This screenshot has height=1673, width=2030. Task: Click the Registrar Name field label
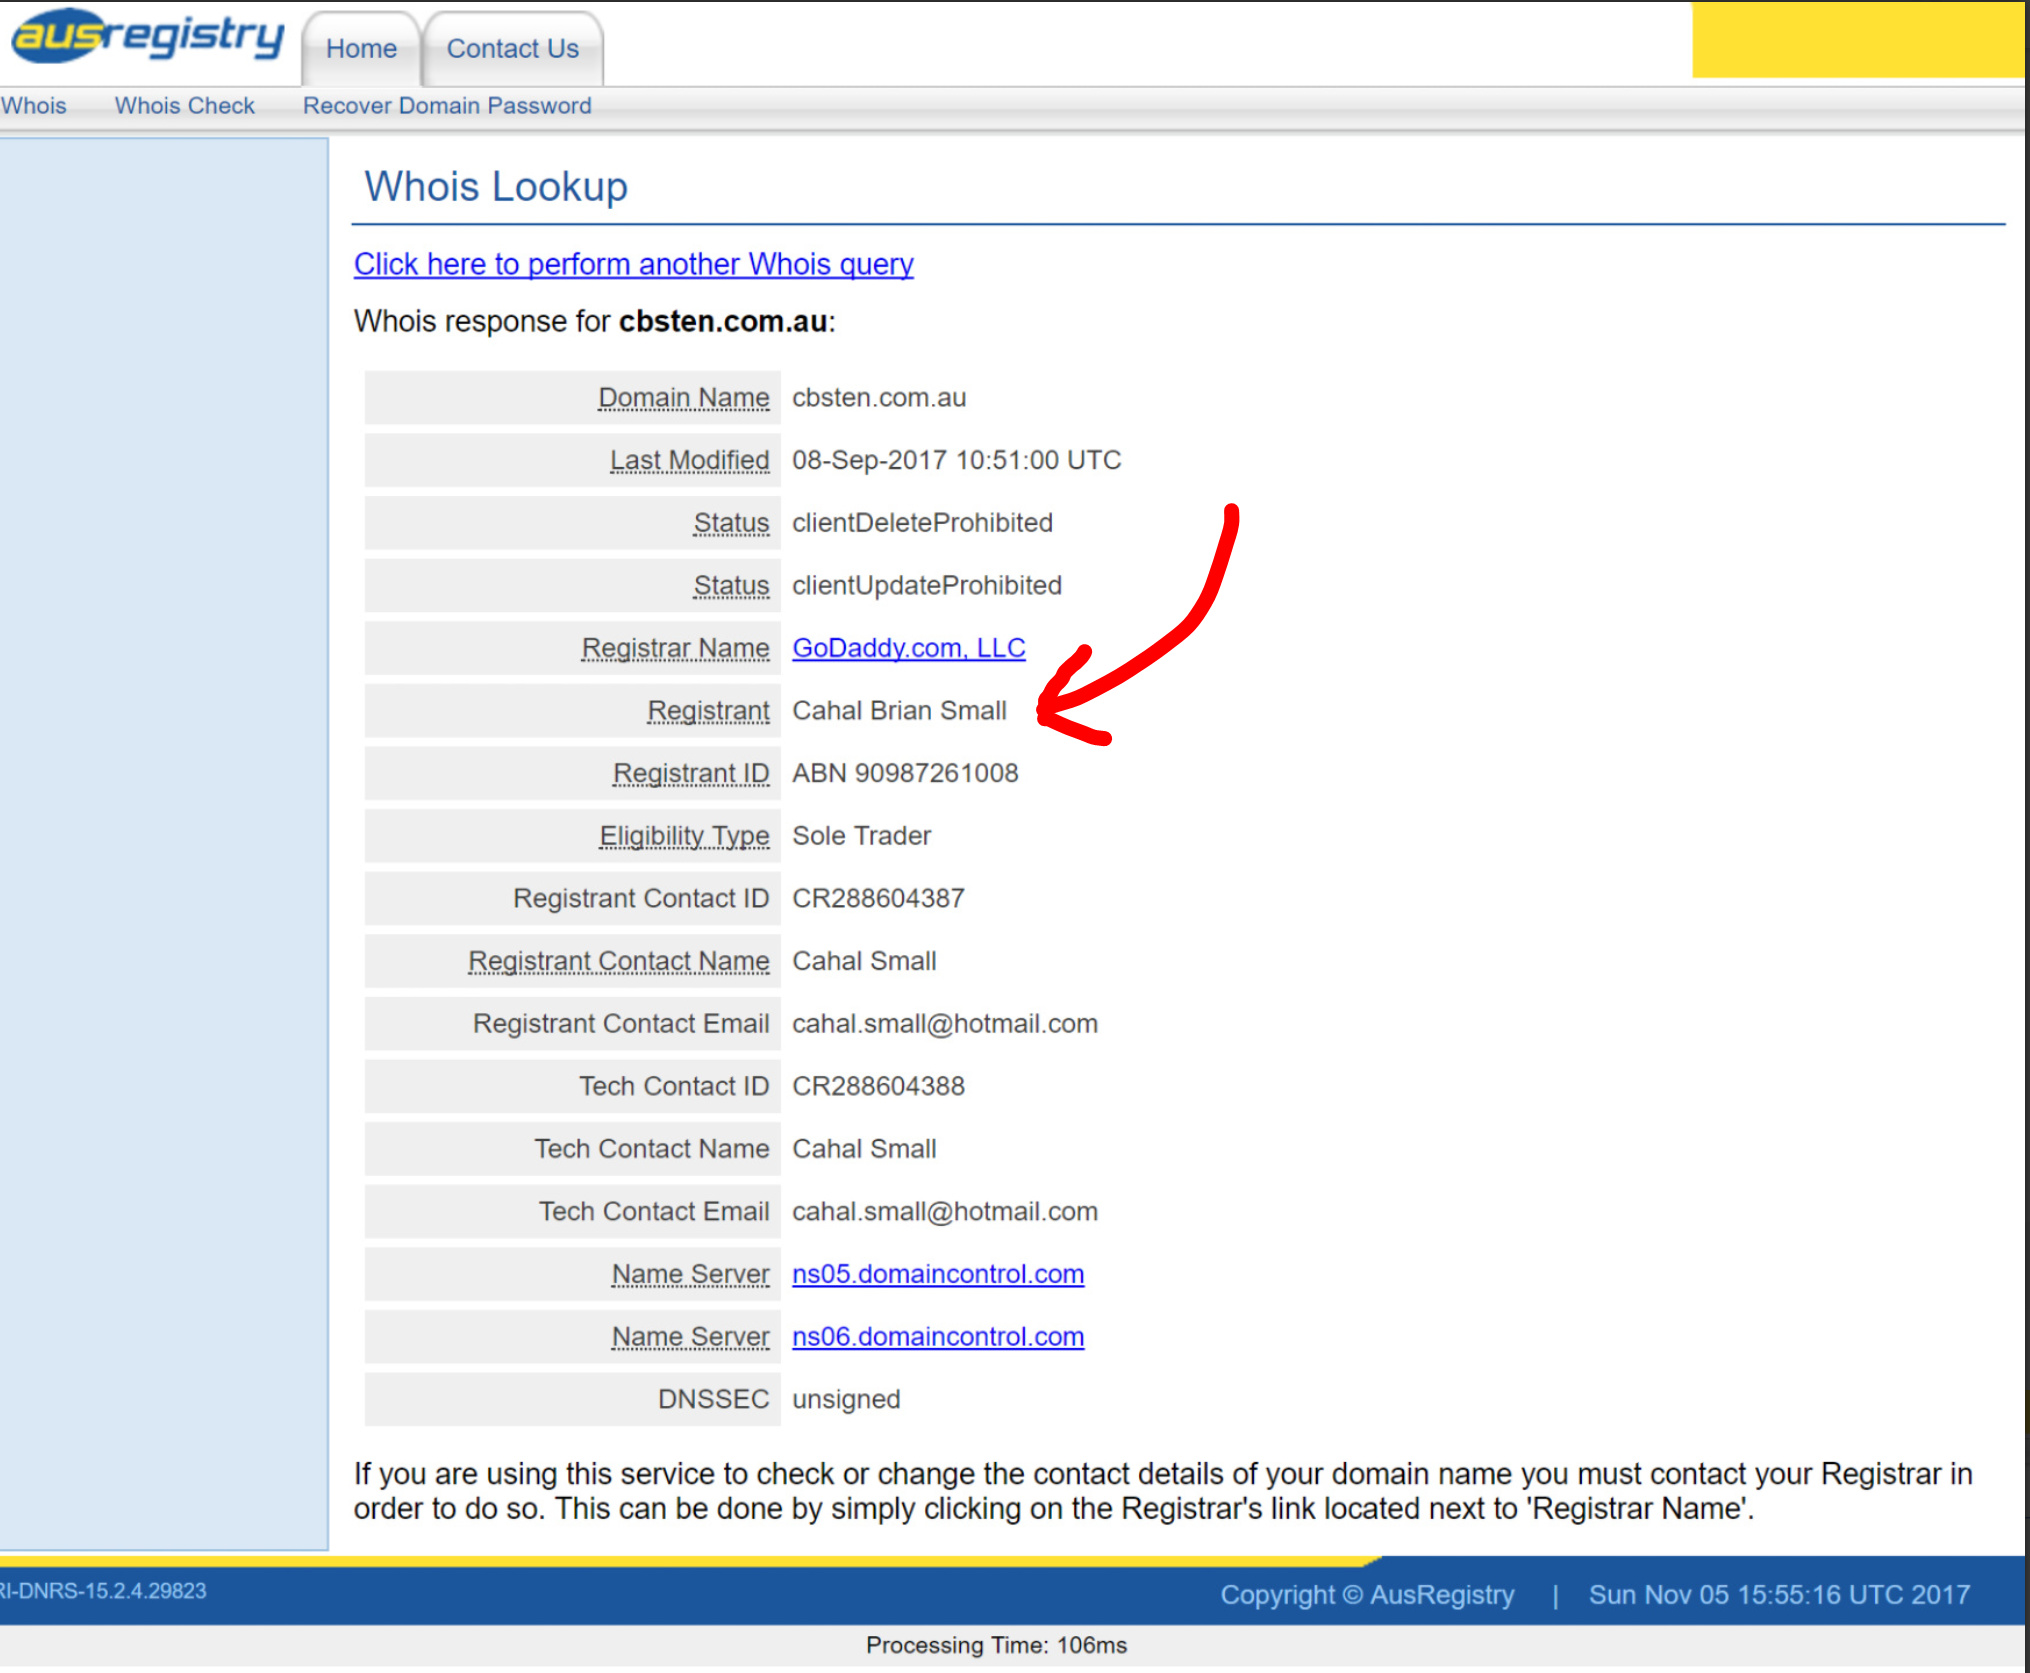click(x=675, y=648)
